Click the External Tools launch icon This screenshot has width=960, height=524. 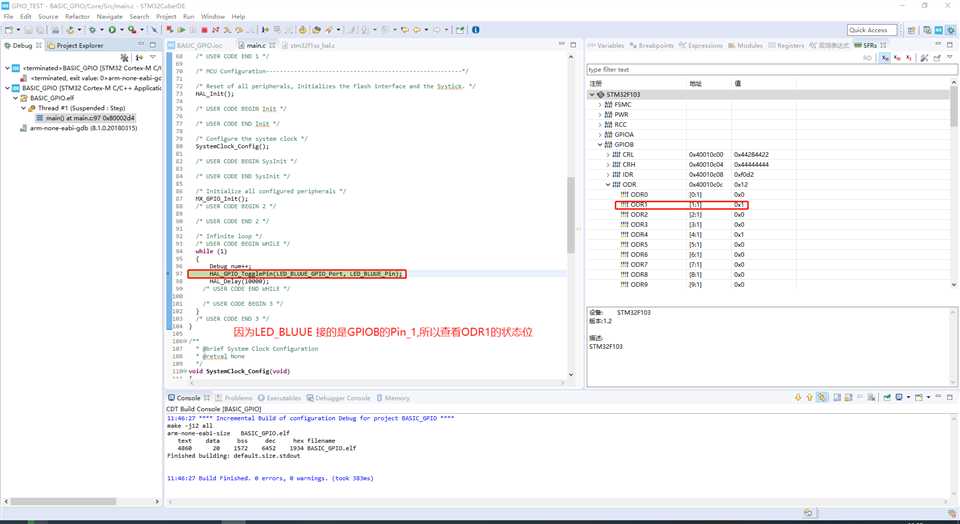(x=132, y=29)
